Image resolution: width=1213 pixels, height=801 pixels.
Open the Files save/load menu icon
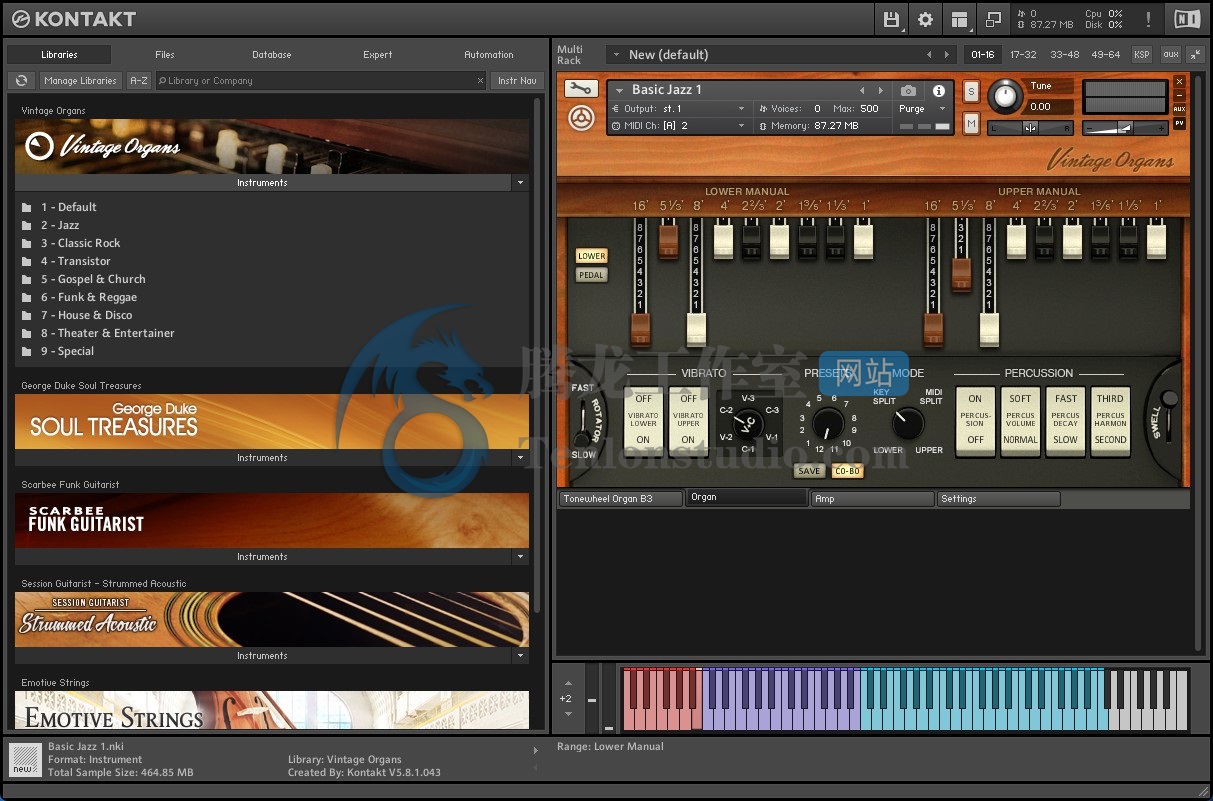[x=892, y=19]
